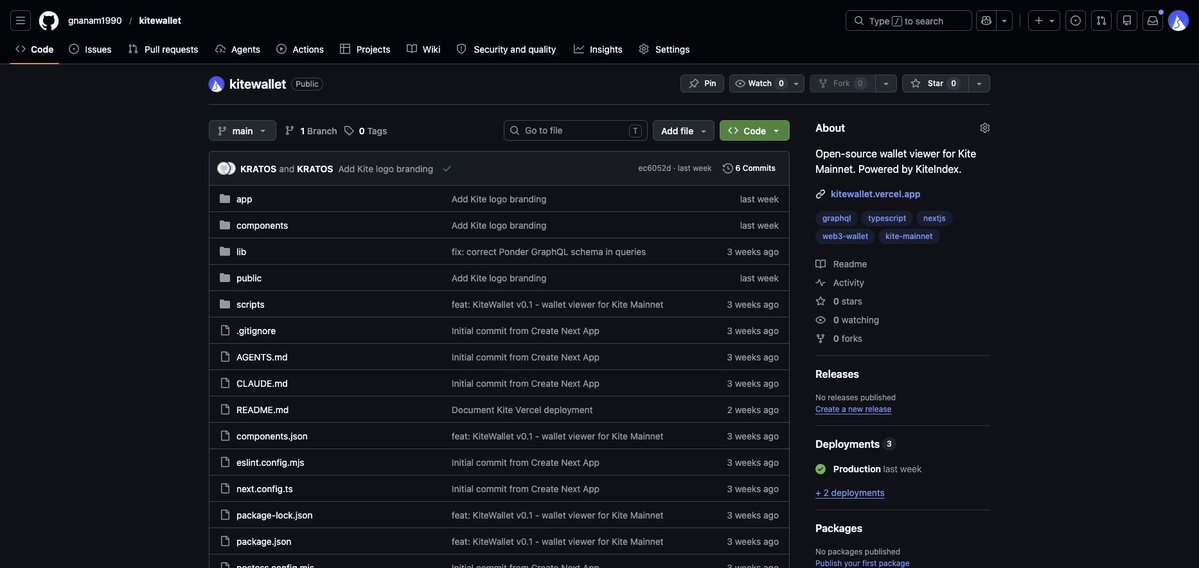
Task: Click the graphql topic tag
Action: click(x=837, y=219)
